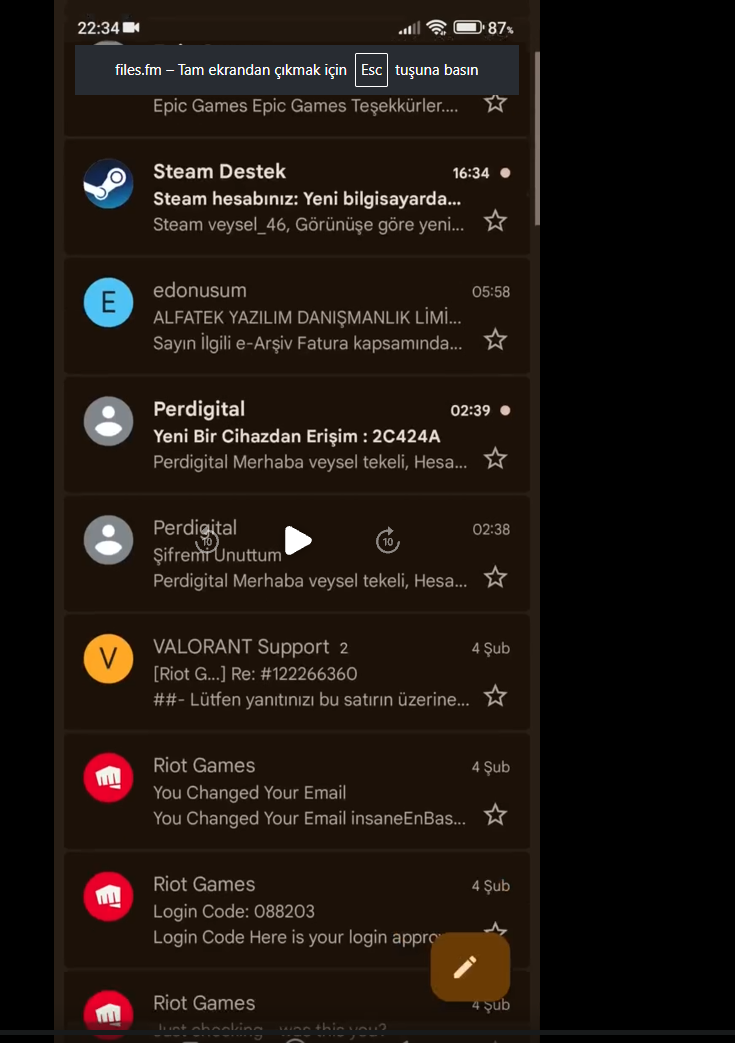
Task: Play the video with center play button
Action: [297, 540]
